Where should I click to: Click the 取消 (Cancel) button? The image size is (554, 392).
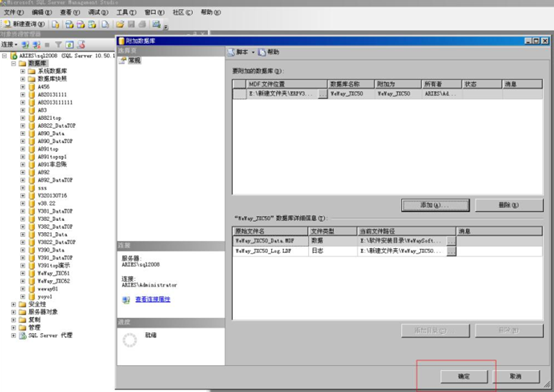pyautogui.click(x=516, y=376)
